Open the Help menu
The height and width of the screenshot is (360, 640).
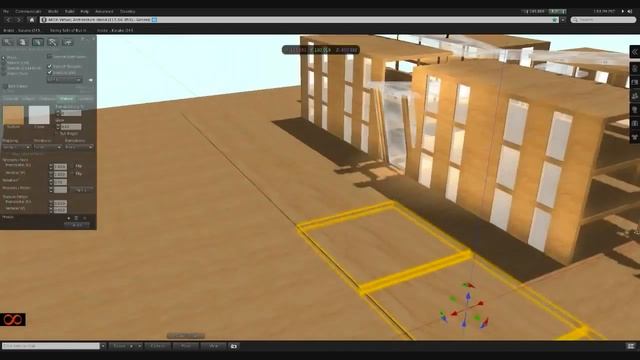pyautogui.click(x=84, y=11)
